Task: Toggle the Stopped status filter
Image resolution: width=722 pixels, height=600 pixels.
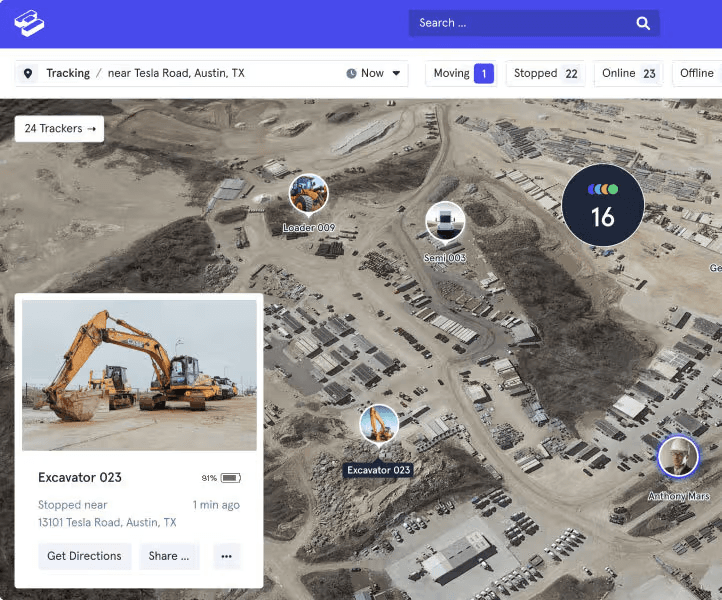Action: pos(545,74)
